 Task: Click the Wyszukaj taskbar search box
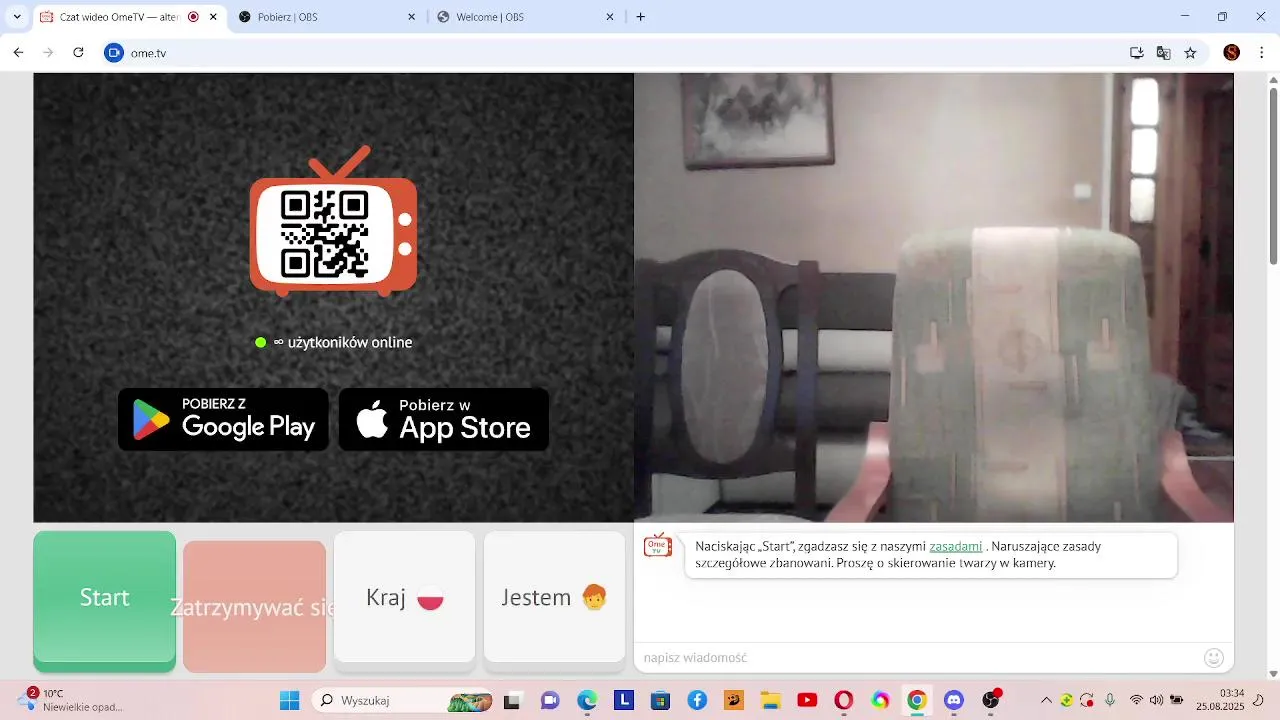pos(404,700)
